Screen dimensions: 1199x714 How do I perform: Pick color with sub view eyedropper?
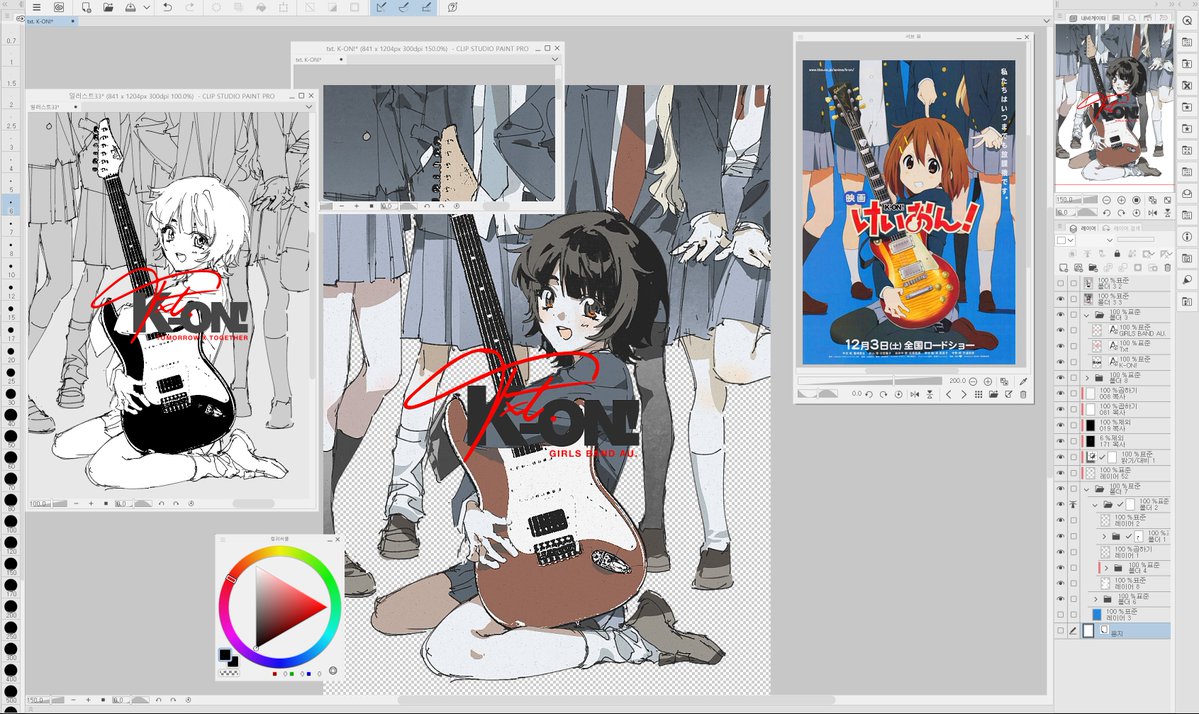(x=1023, y=381)
